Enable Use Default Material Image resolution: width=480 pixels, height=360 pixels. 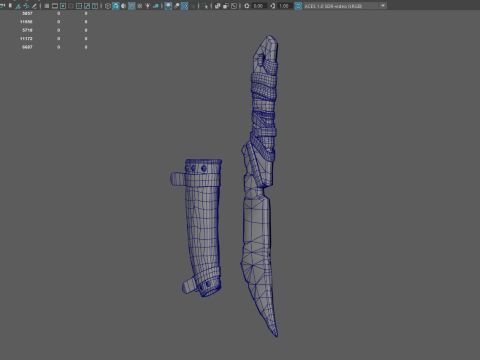point(124,6)
